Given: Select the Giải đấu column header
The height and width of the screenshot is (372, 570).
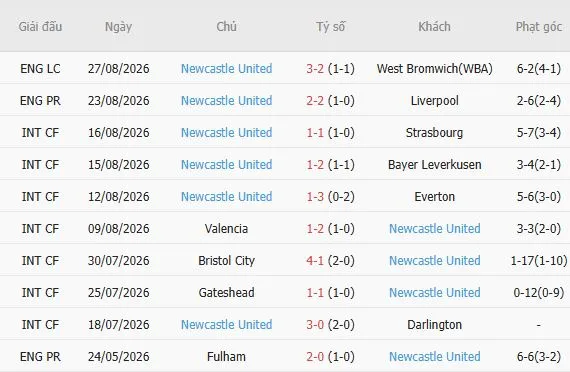Looking at the screenshot, I should click(40, 27).
